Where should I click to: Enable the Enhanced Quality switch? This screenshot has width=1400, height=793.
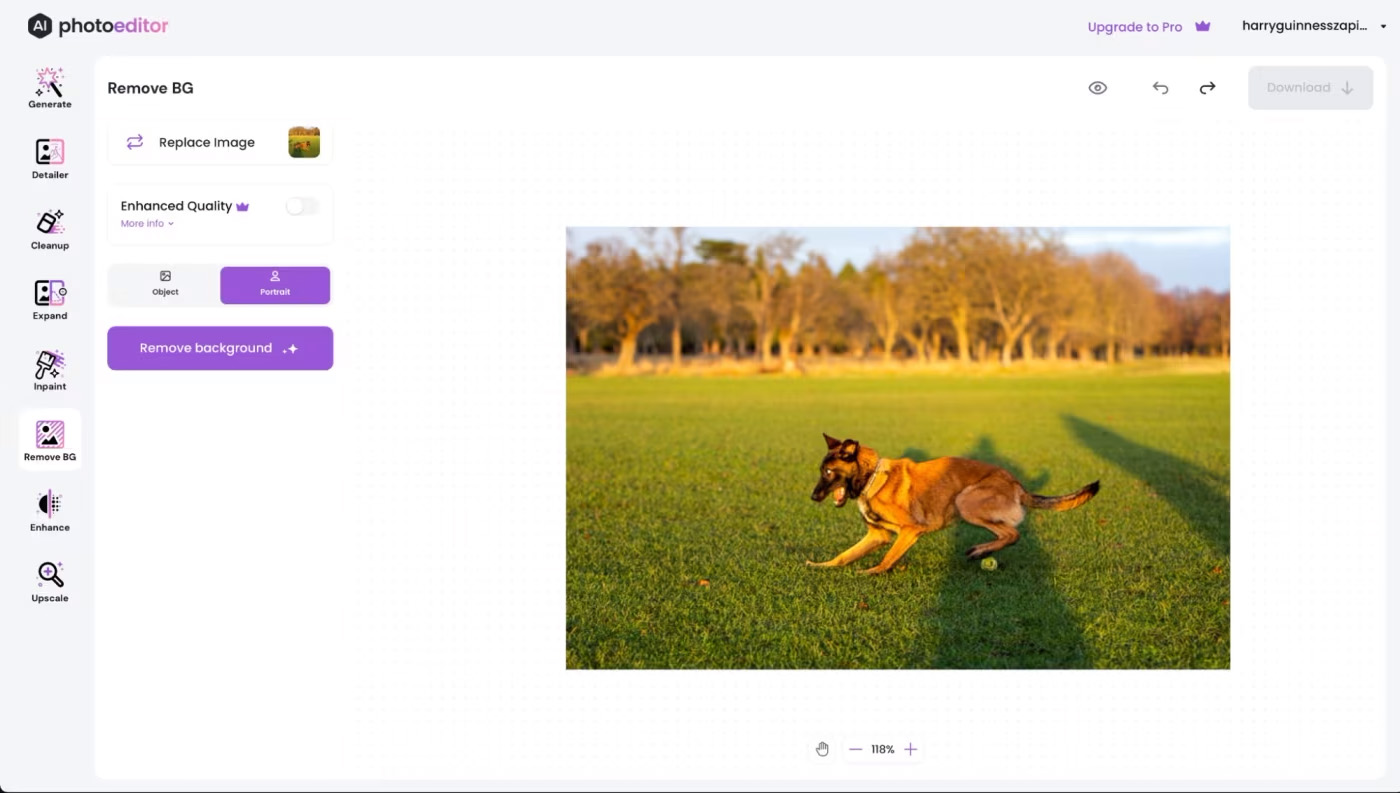click(x=301, y=206)
